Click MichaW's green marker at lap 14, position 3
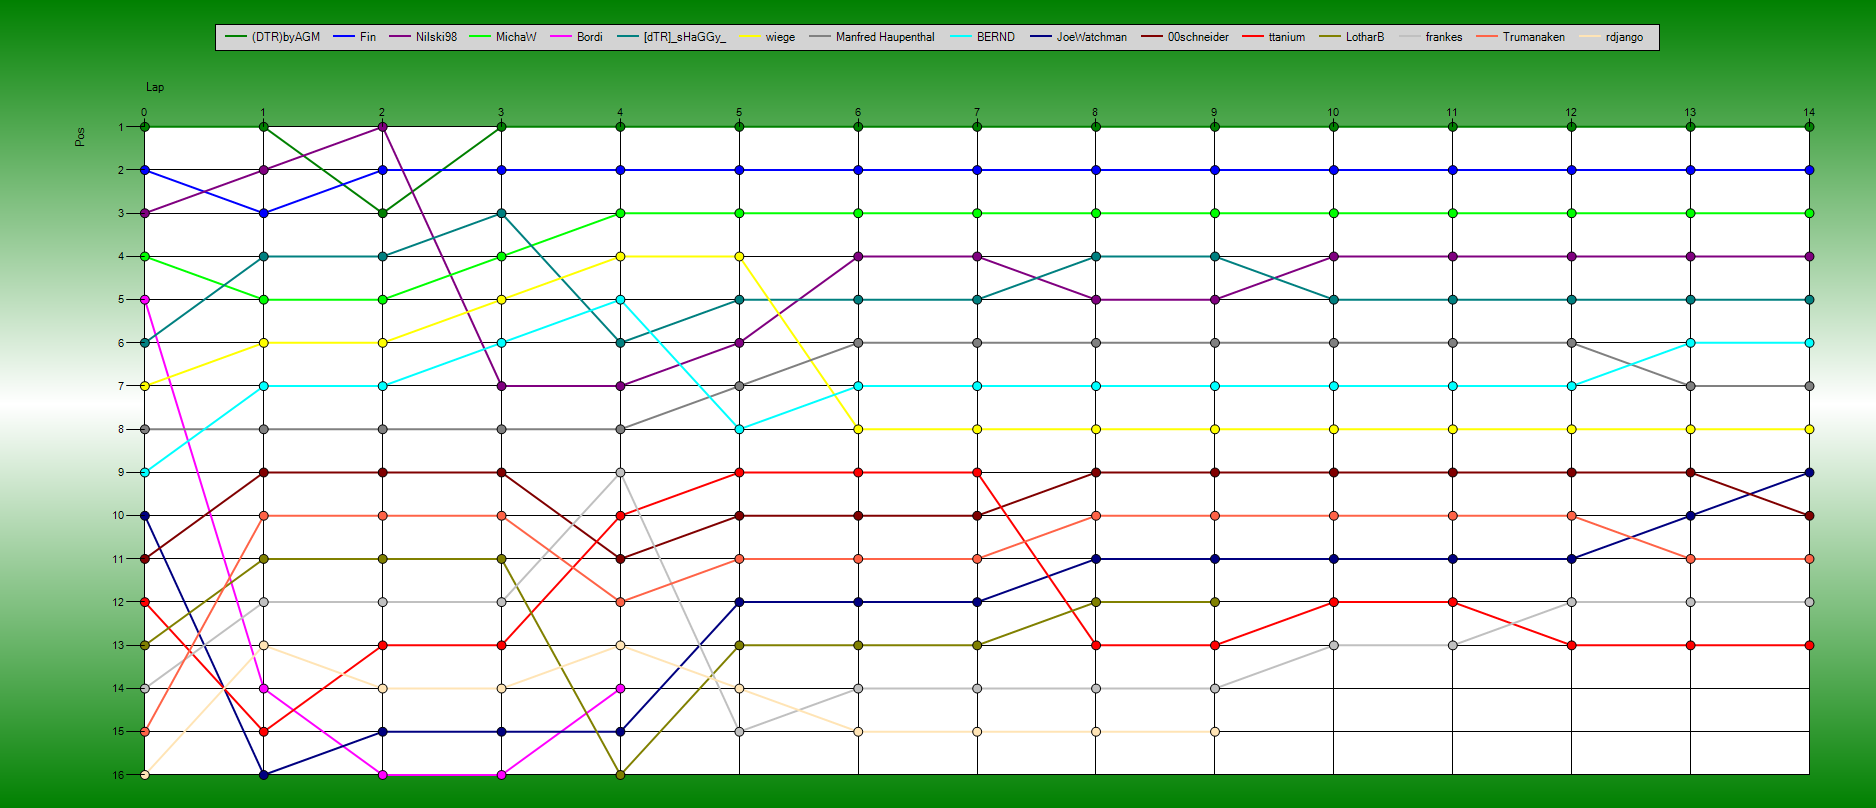This screenshot has width=1876, height=808. coord(1809,213)
